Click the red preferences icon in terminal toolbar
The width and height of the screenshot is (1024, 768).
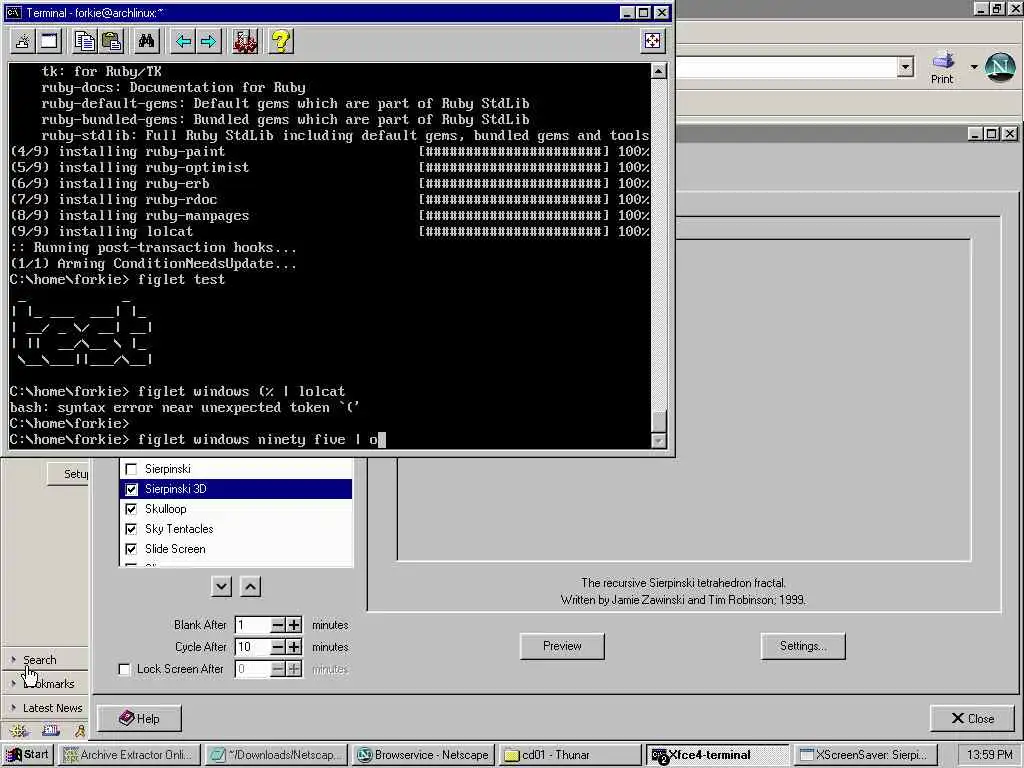(246, 42)
